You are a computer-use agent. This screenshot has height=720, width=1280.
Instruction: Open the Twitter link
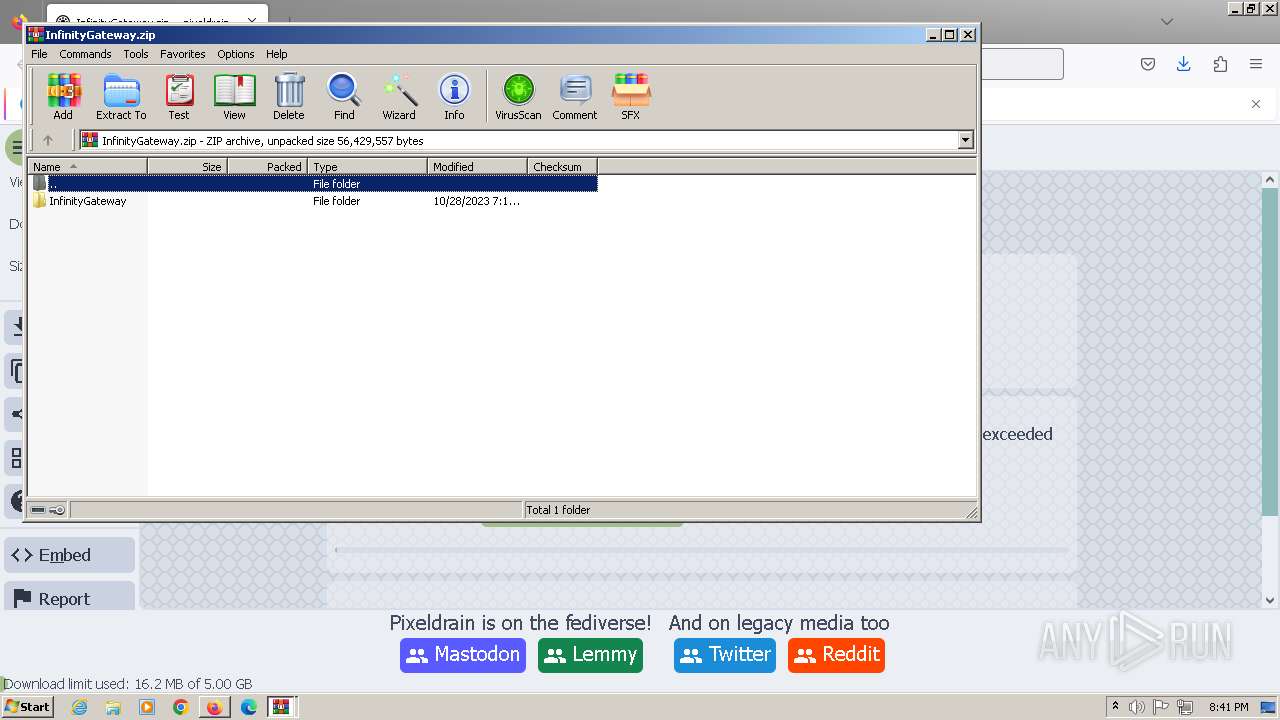tap(725, 655)
